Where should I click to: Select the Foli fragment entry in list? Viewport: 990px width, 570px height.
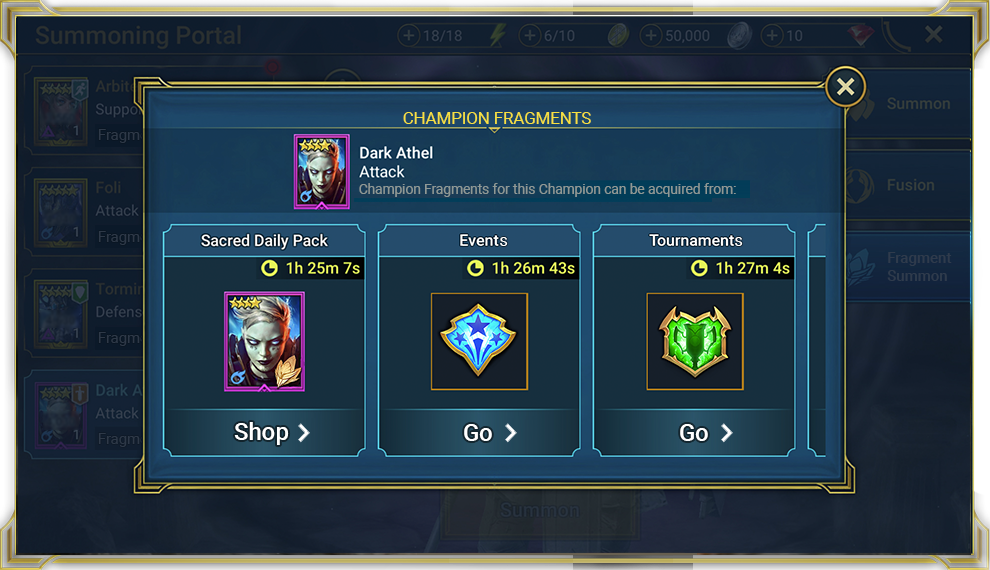[85, 212]
